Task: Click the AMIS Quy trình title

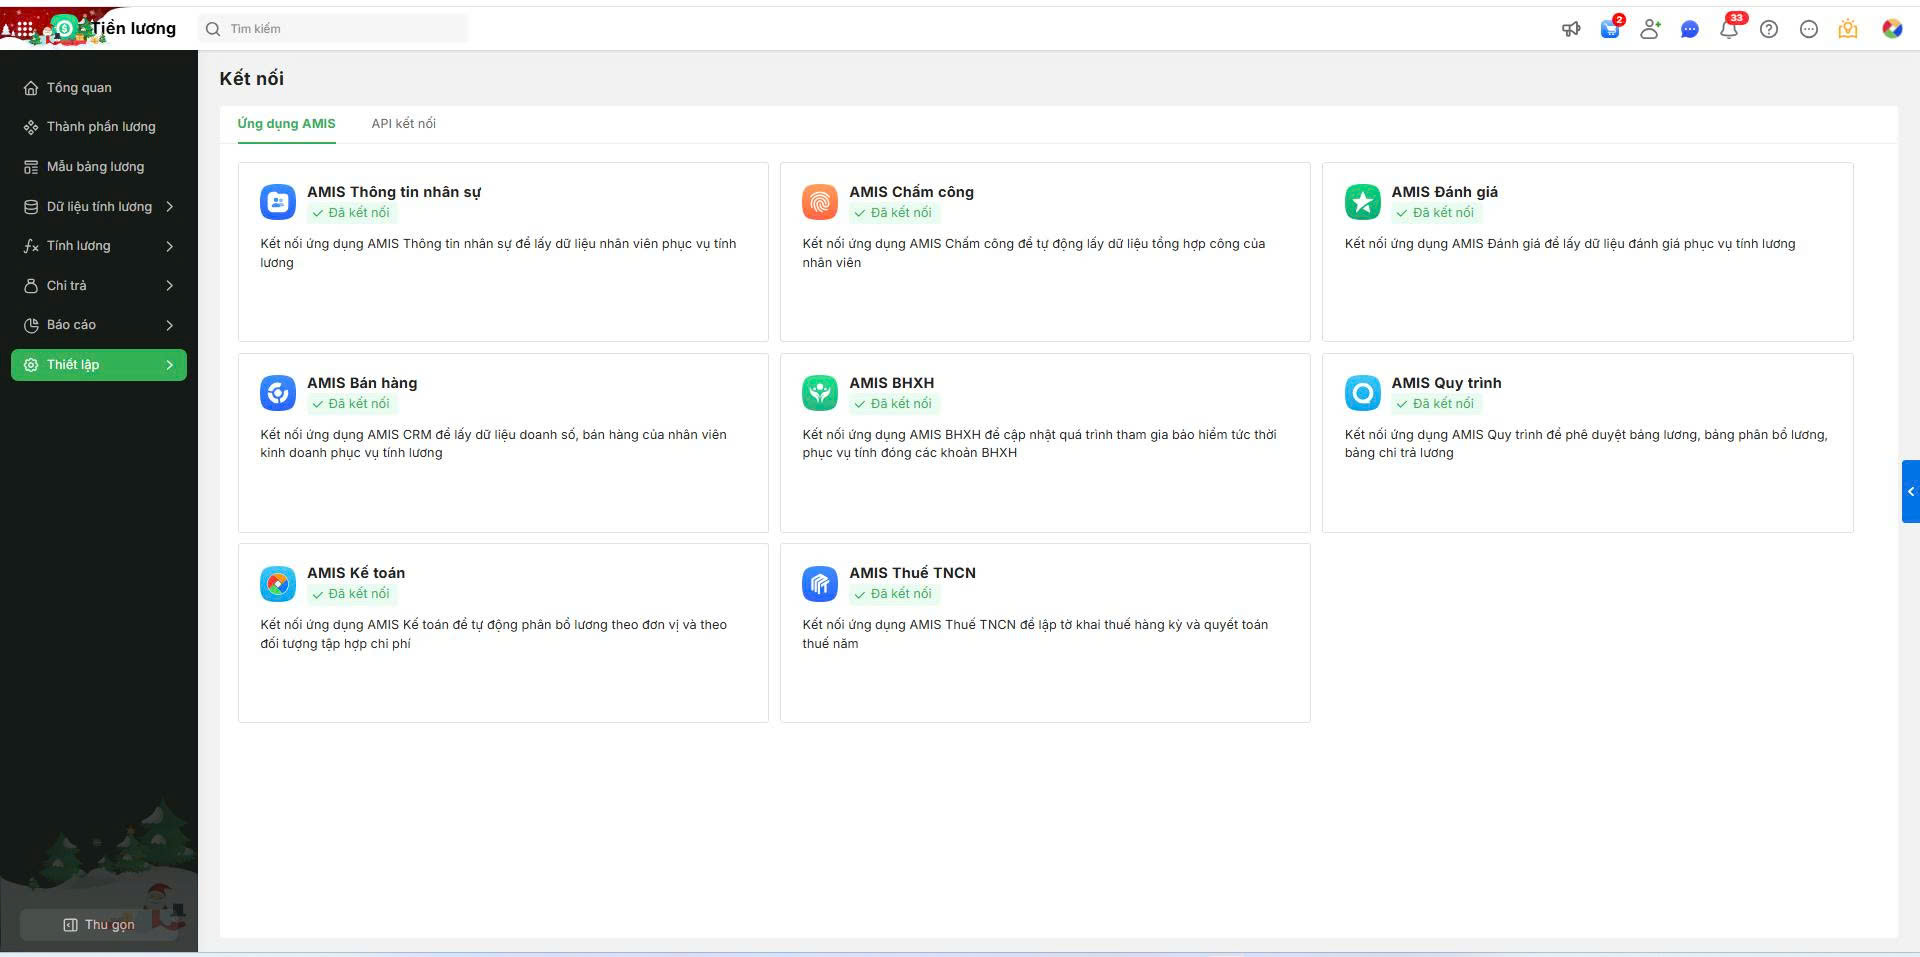Action: (1446, 383)
